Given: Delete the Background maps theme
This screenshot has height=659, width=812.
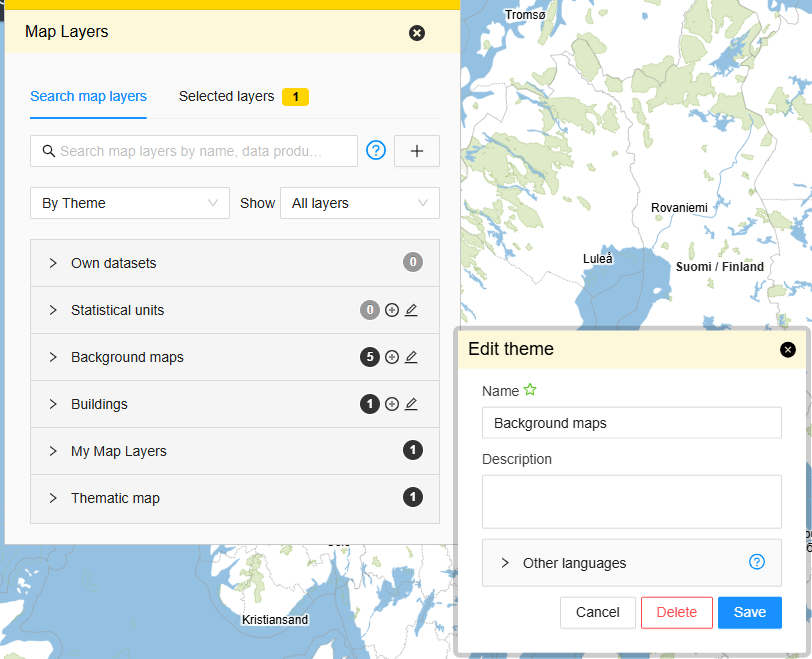Looking at the screenshot, I should (x=676, y=612).
